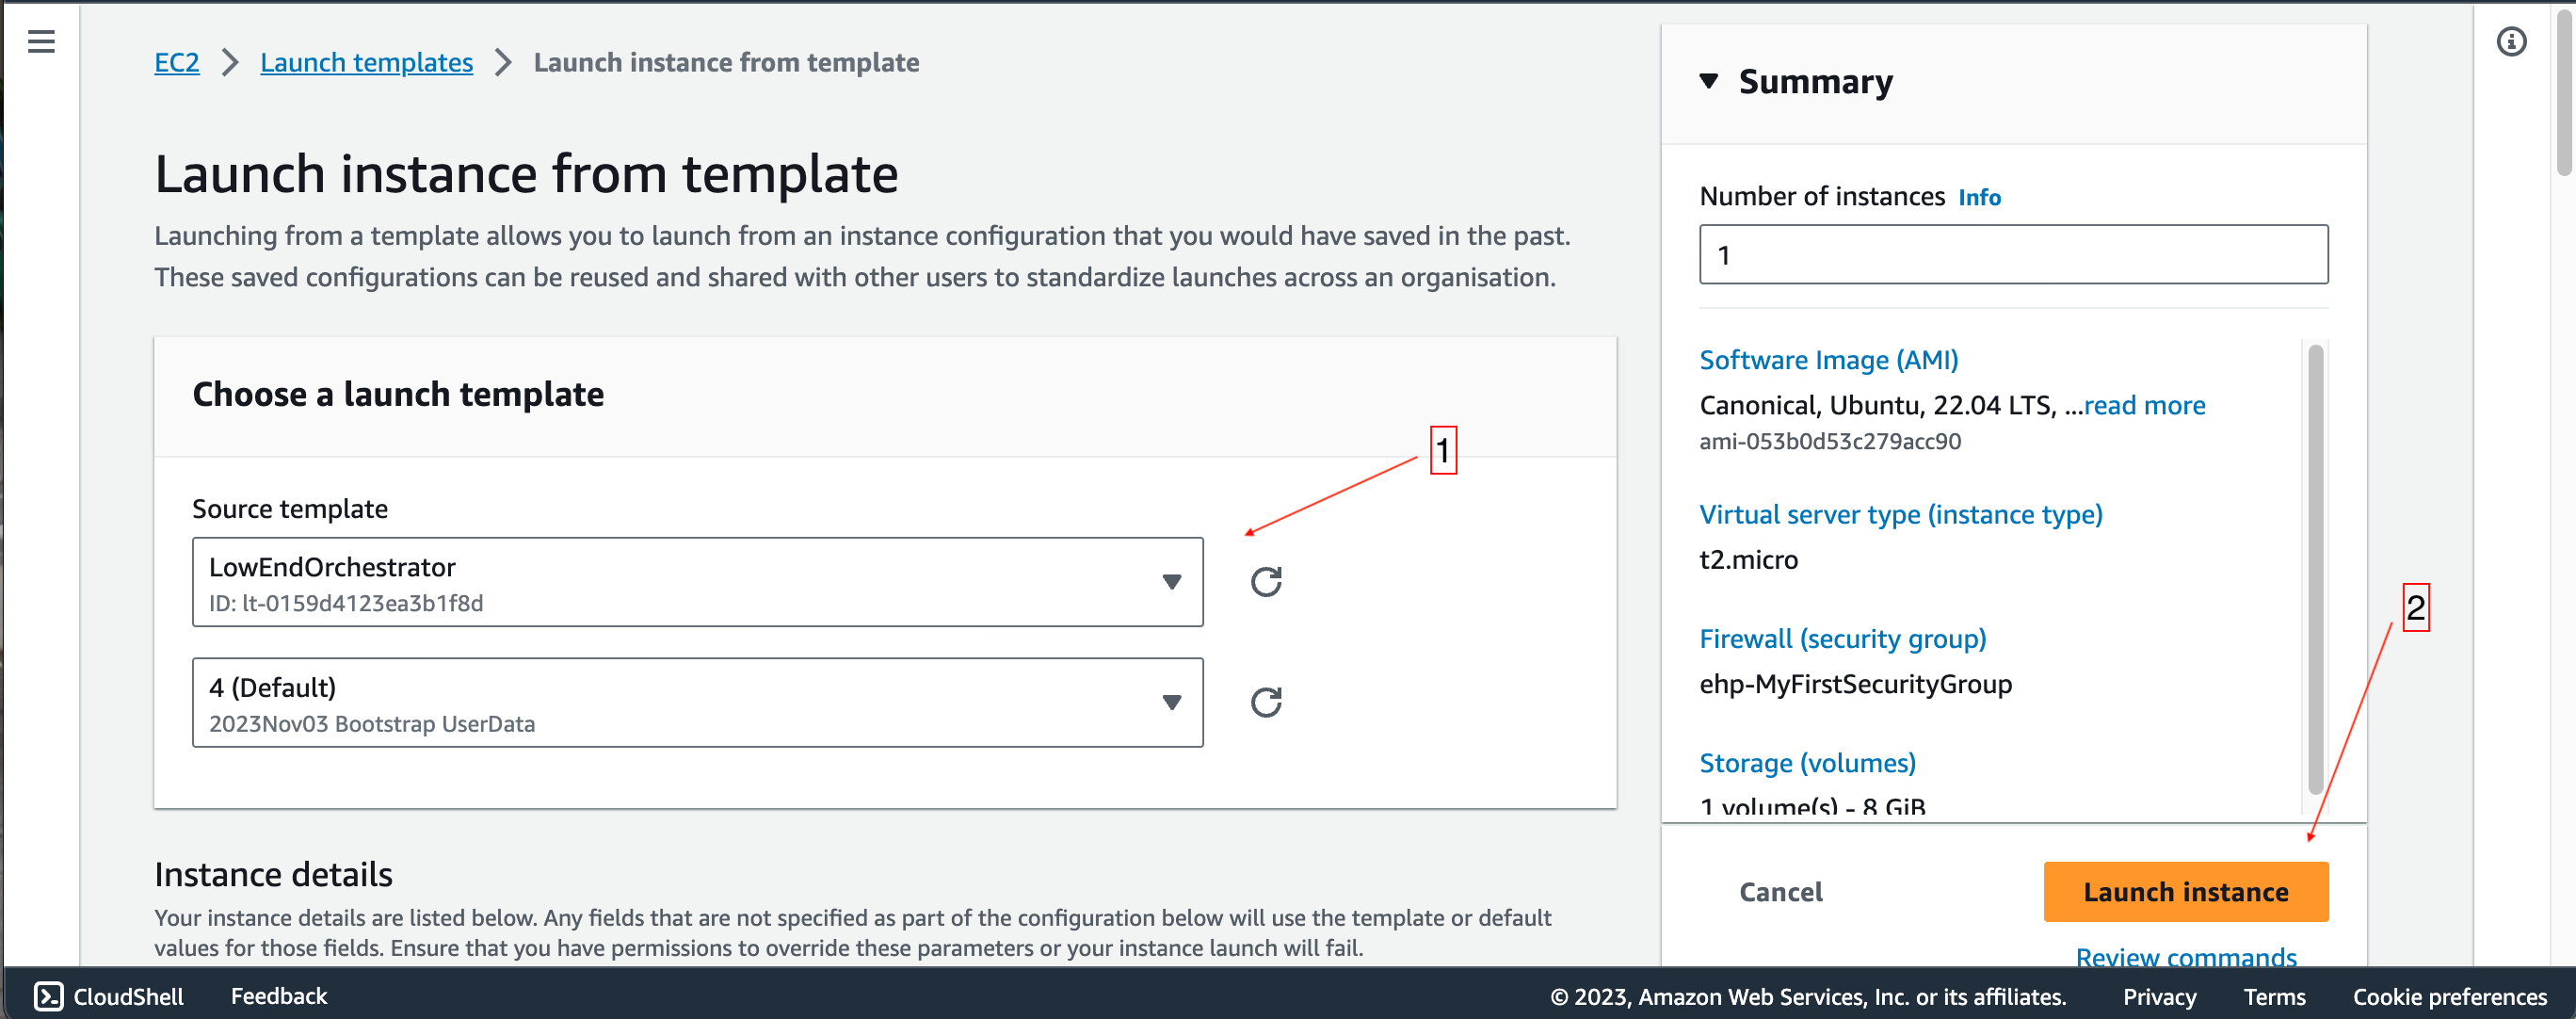Click the t2.micro instance type value
Viewport: 2576px width, 1019px height.
pyautogui.click(x=1748, y=560)
